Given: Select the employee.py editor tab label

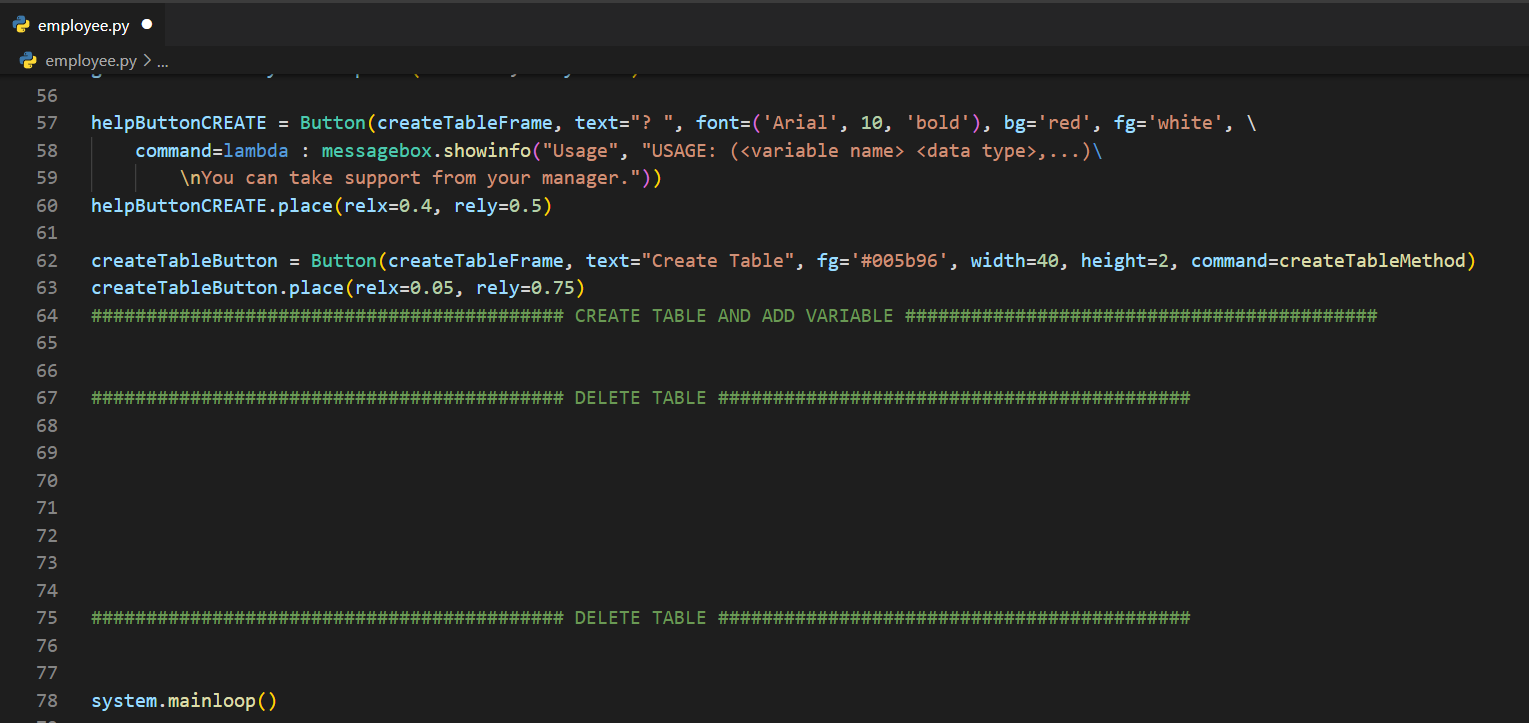Looking at the screenshot, I should 84,25.
